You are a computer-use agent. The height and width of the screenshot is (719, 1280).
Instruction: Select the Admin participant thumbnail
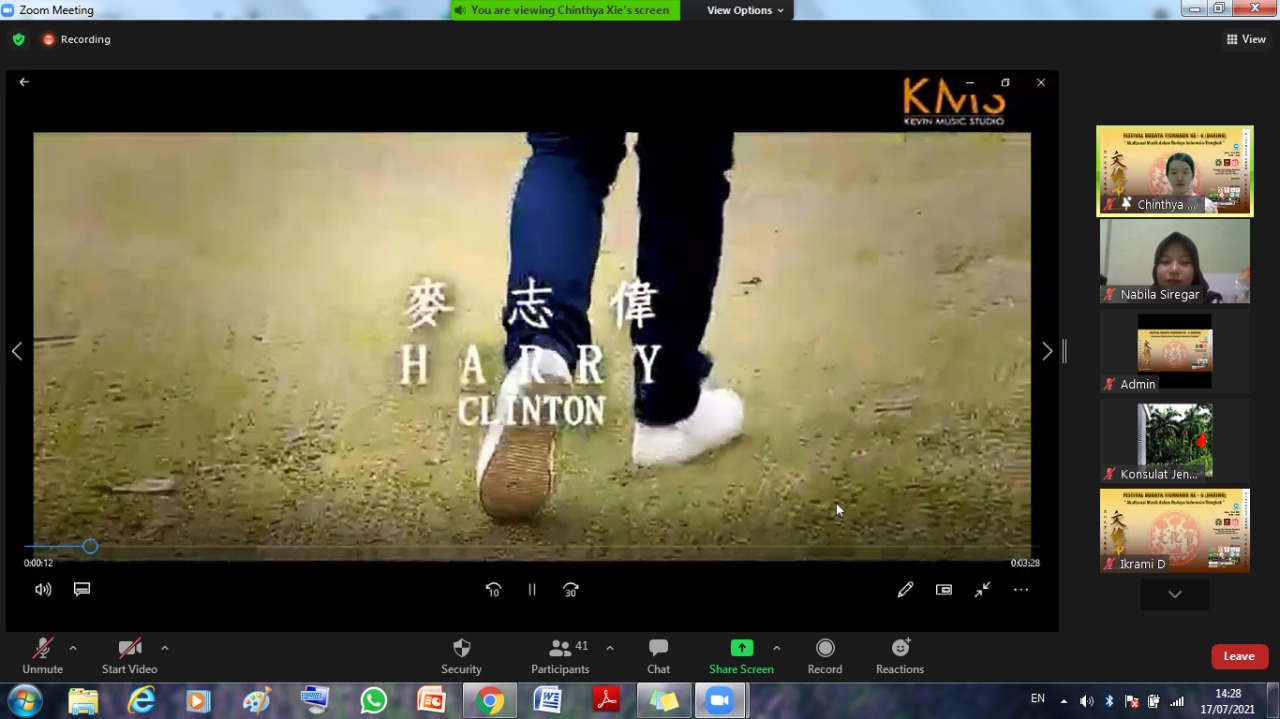pyautogui.click(x=1175, y=350)
